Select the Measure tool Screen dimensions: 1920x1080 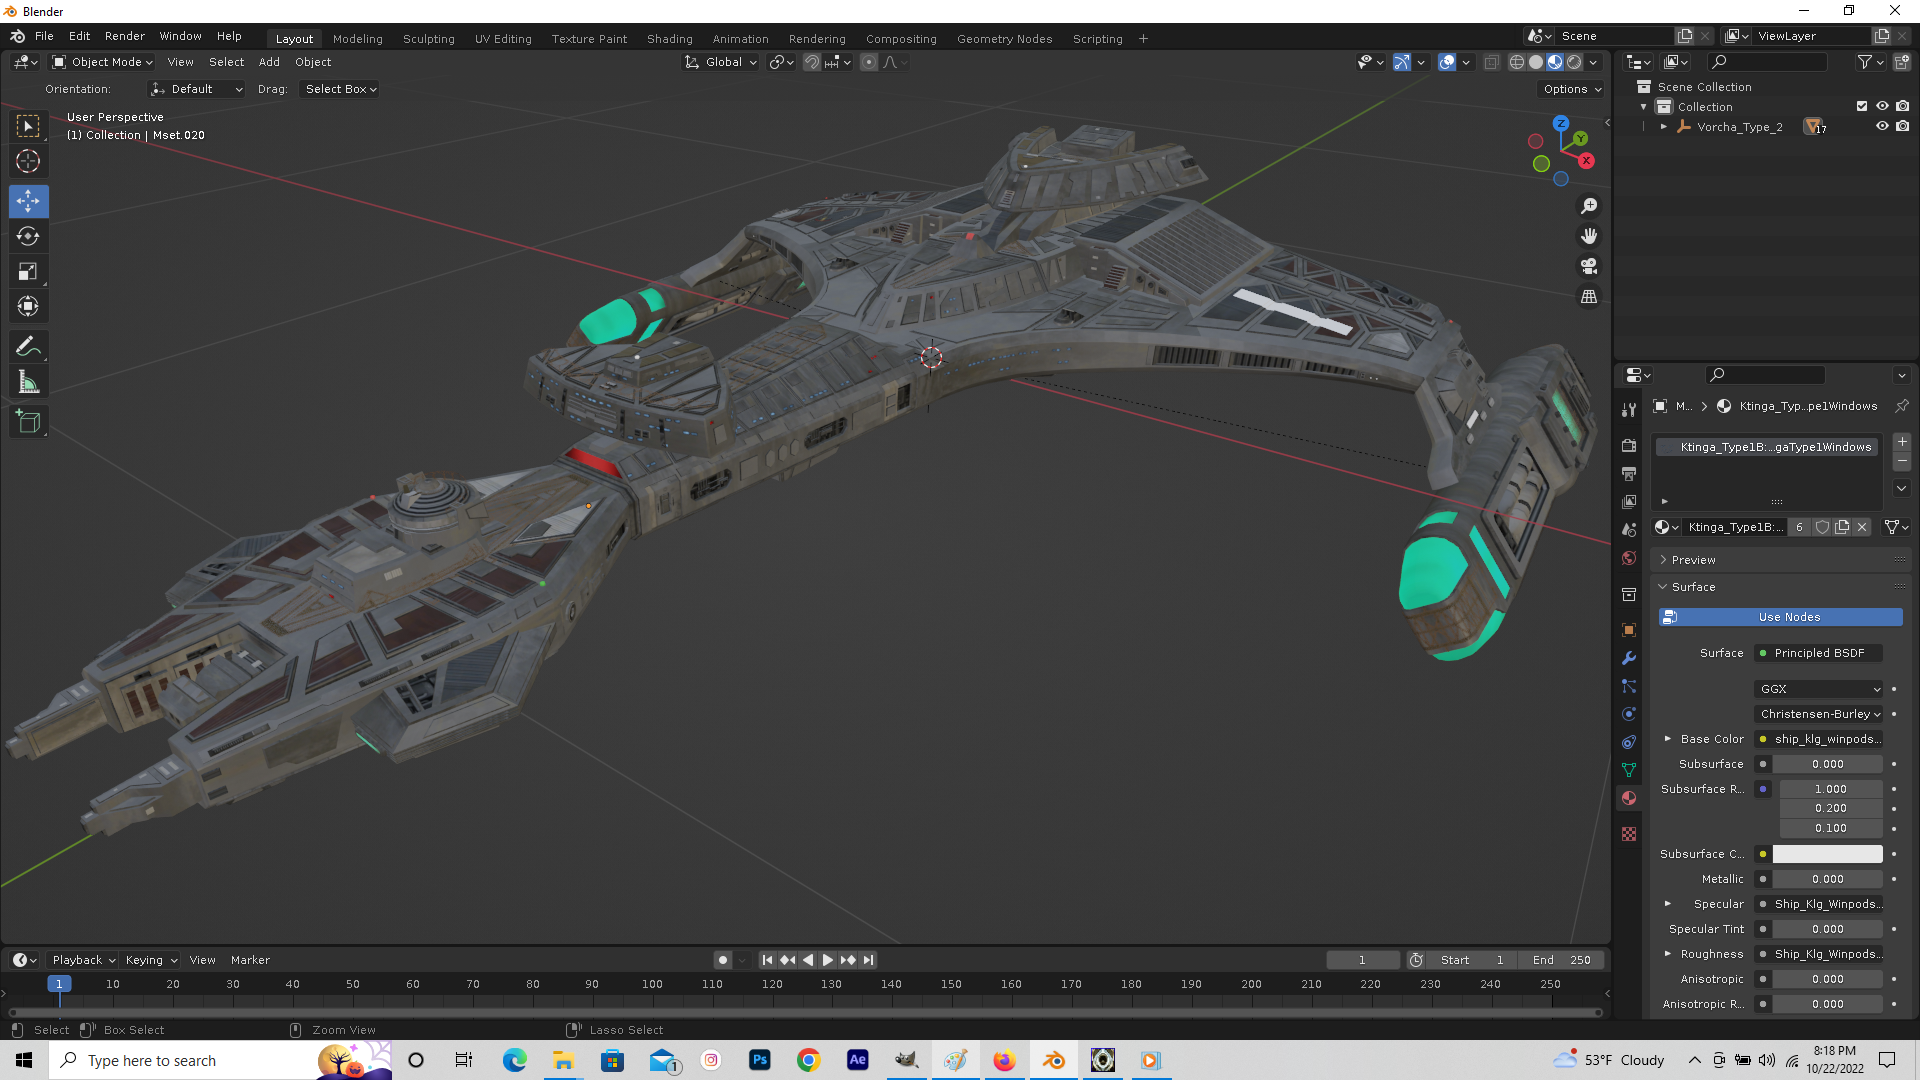click(x=28, y=382)
